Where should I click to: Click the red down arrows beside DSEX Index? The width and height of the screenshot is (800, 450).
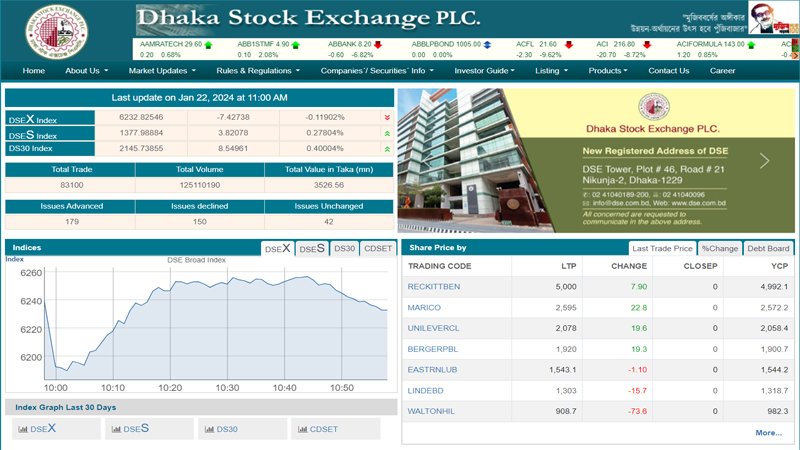(x=387, y=118)
